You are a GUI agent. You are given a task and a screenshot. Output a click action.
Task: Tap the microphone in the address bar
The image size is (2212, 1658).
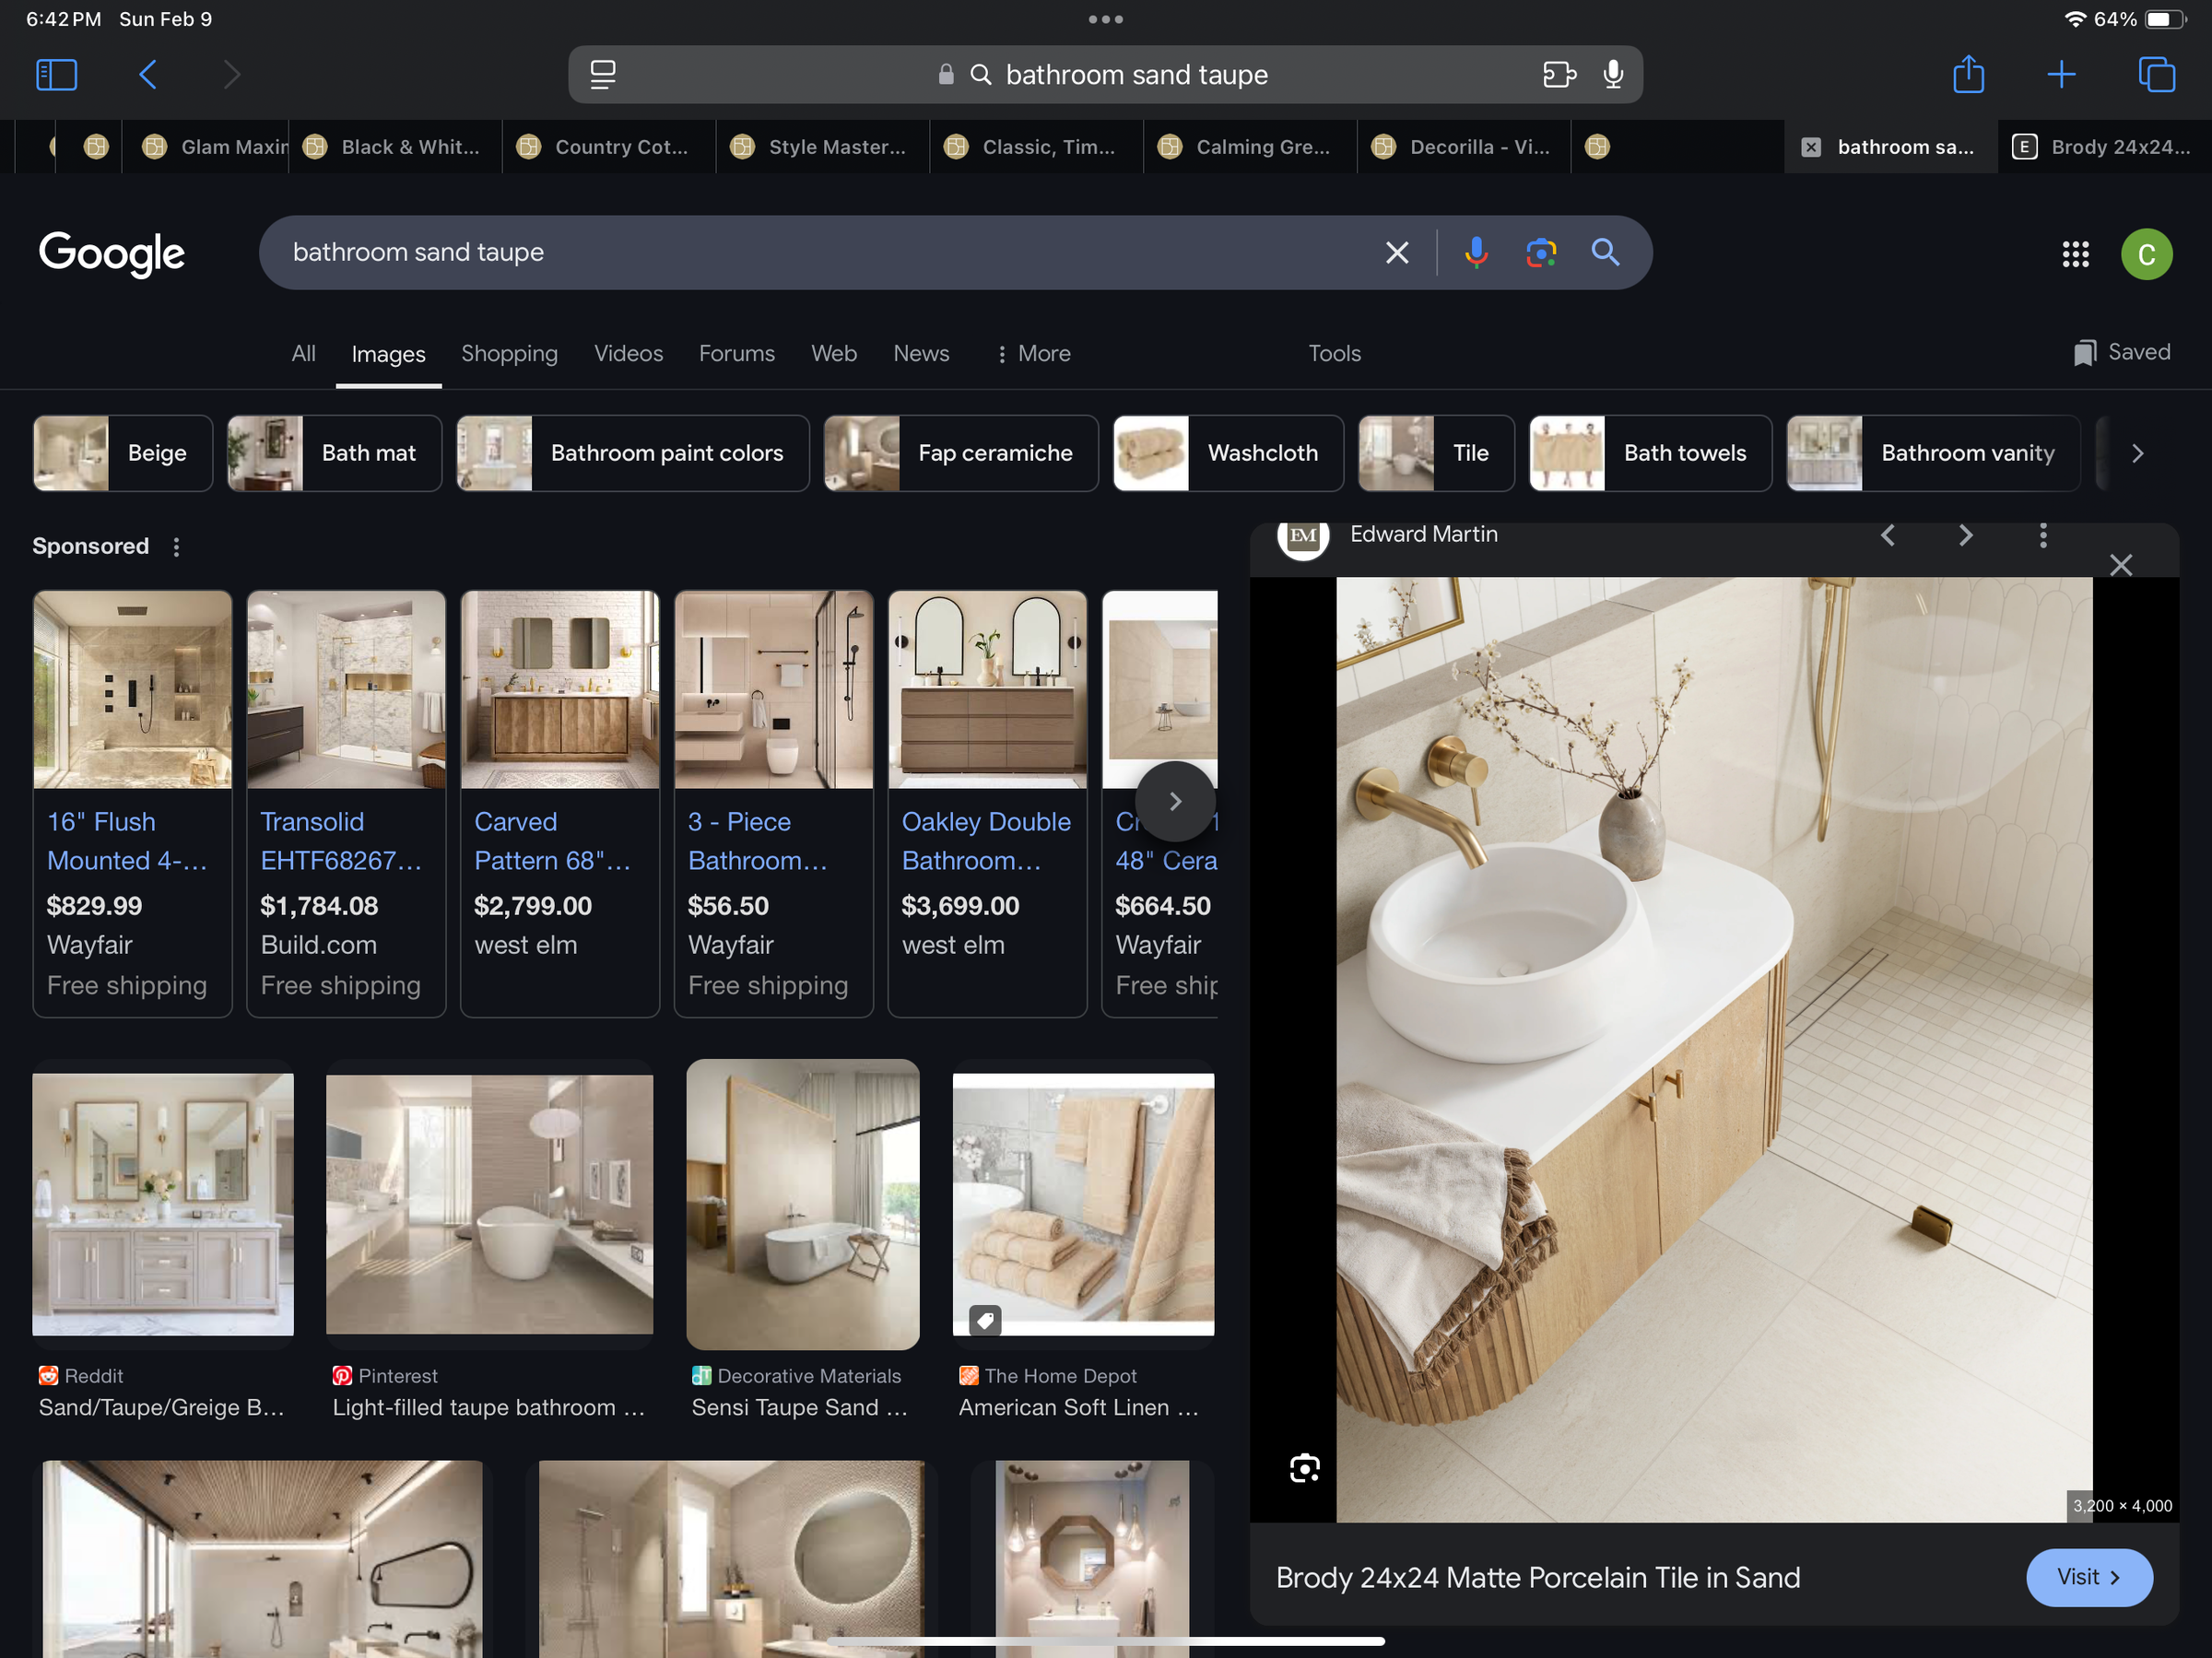click(x=1612, y=74)
